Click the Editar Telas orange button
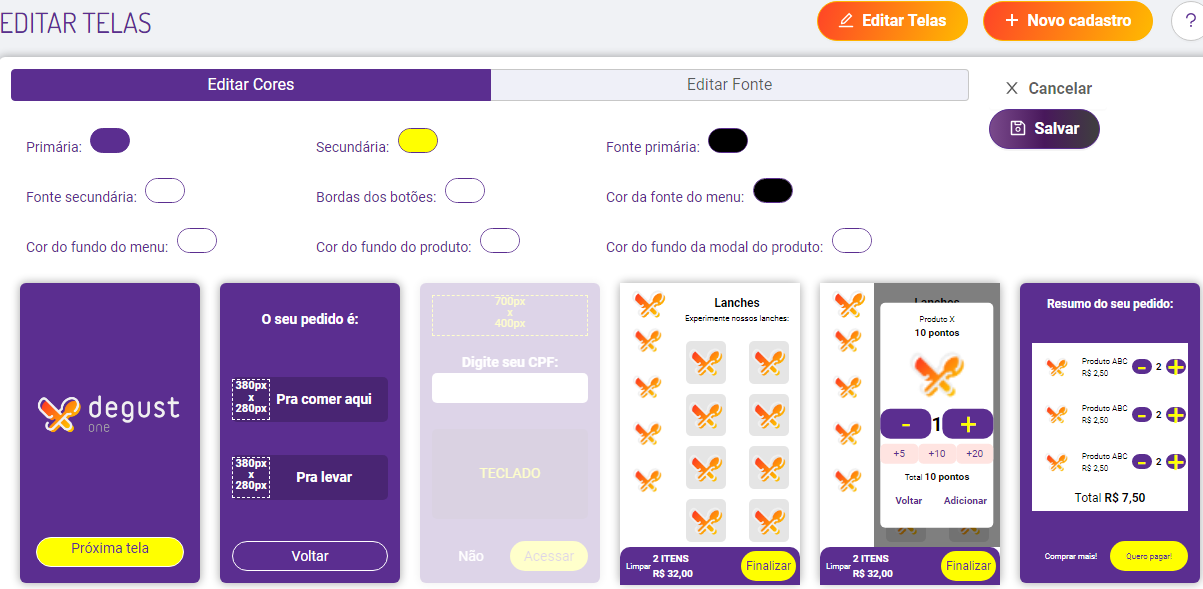Image resolution: width=1203 pixels, height=589 pixels. 892,20
